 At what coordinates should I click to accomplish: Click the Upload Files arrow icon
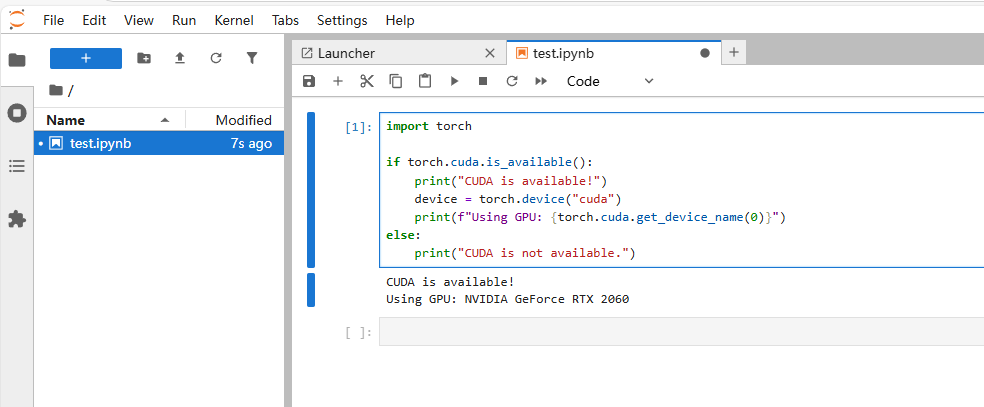pos(179,58)
